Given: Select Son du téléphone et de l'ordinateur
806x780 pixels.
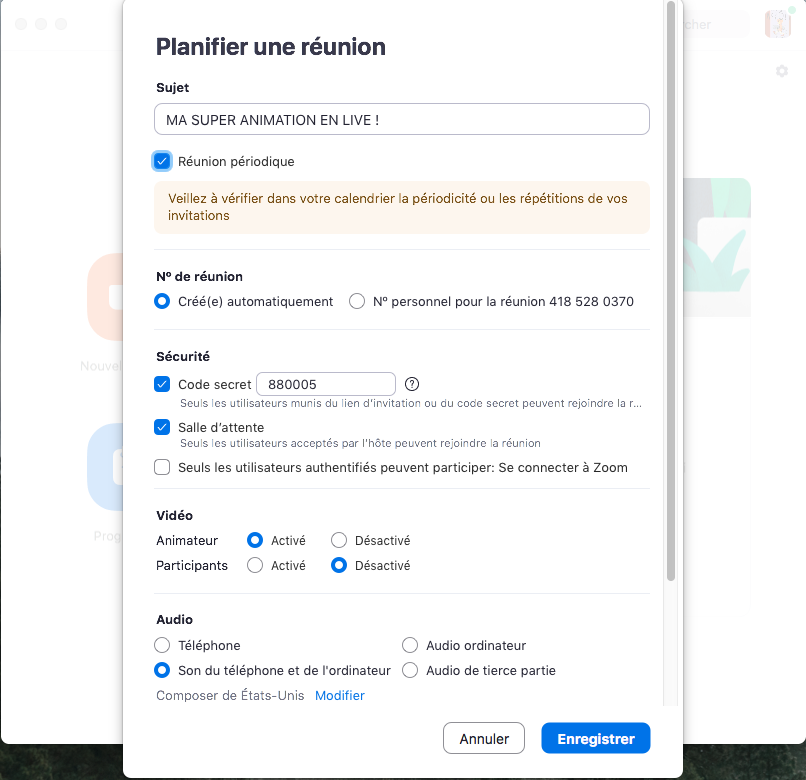Looking at the screenshot, I should coord(162,670).
